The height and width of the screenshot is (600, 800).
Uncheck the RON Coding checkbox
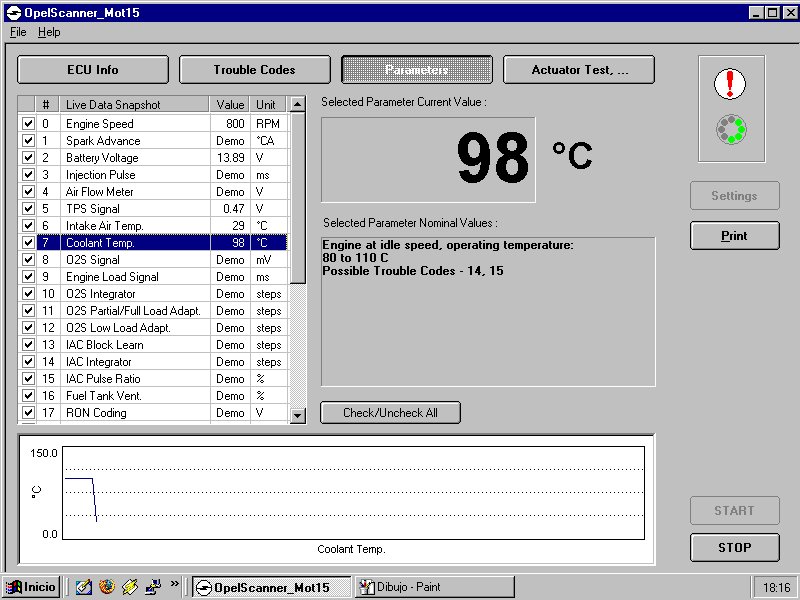(28, 413)
